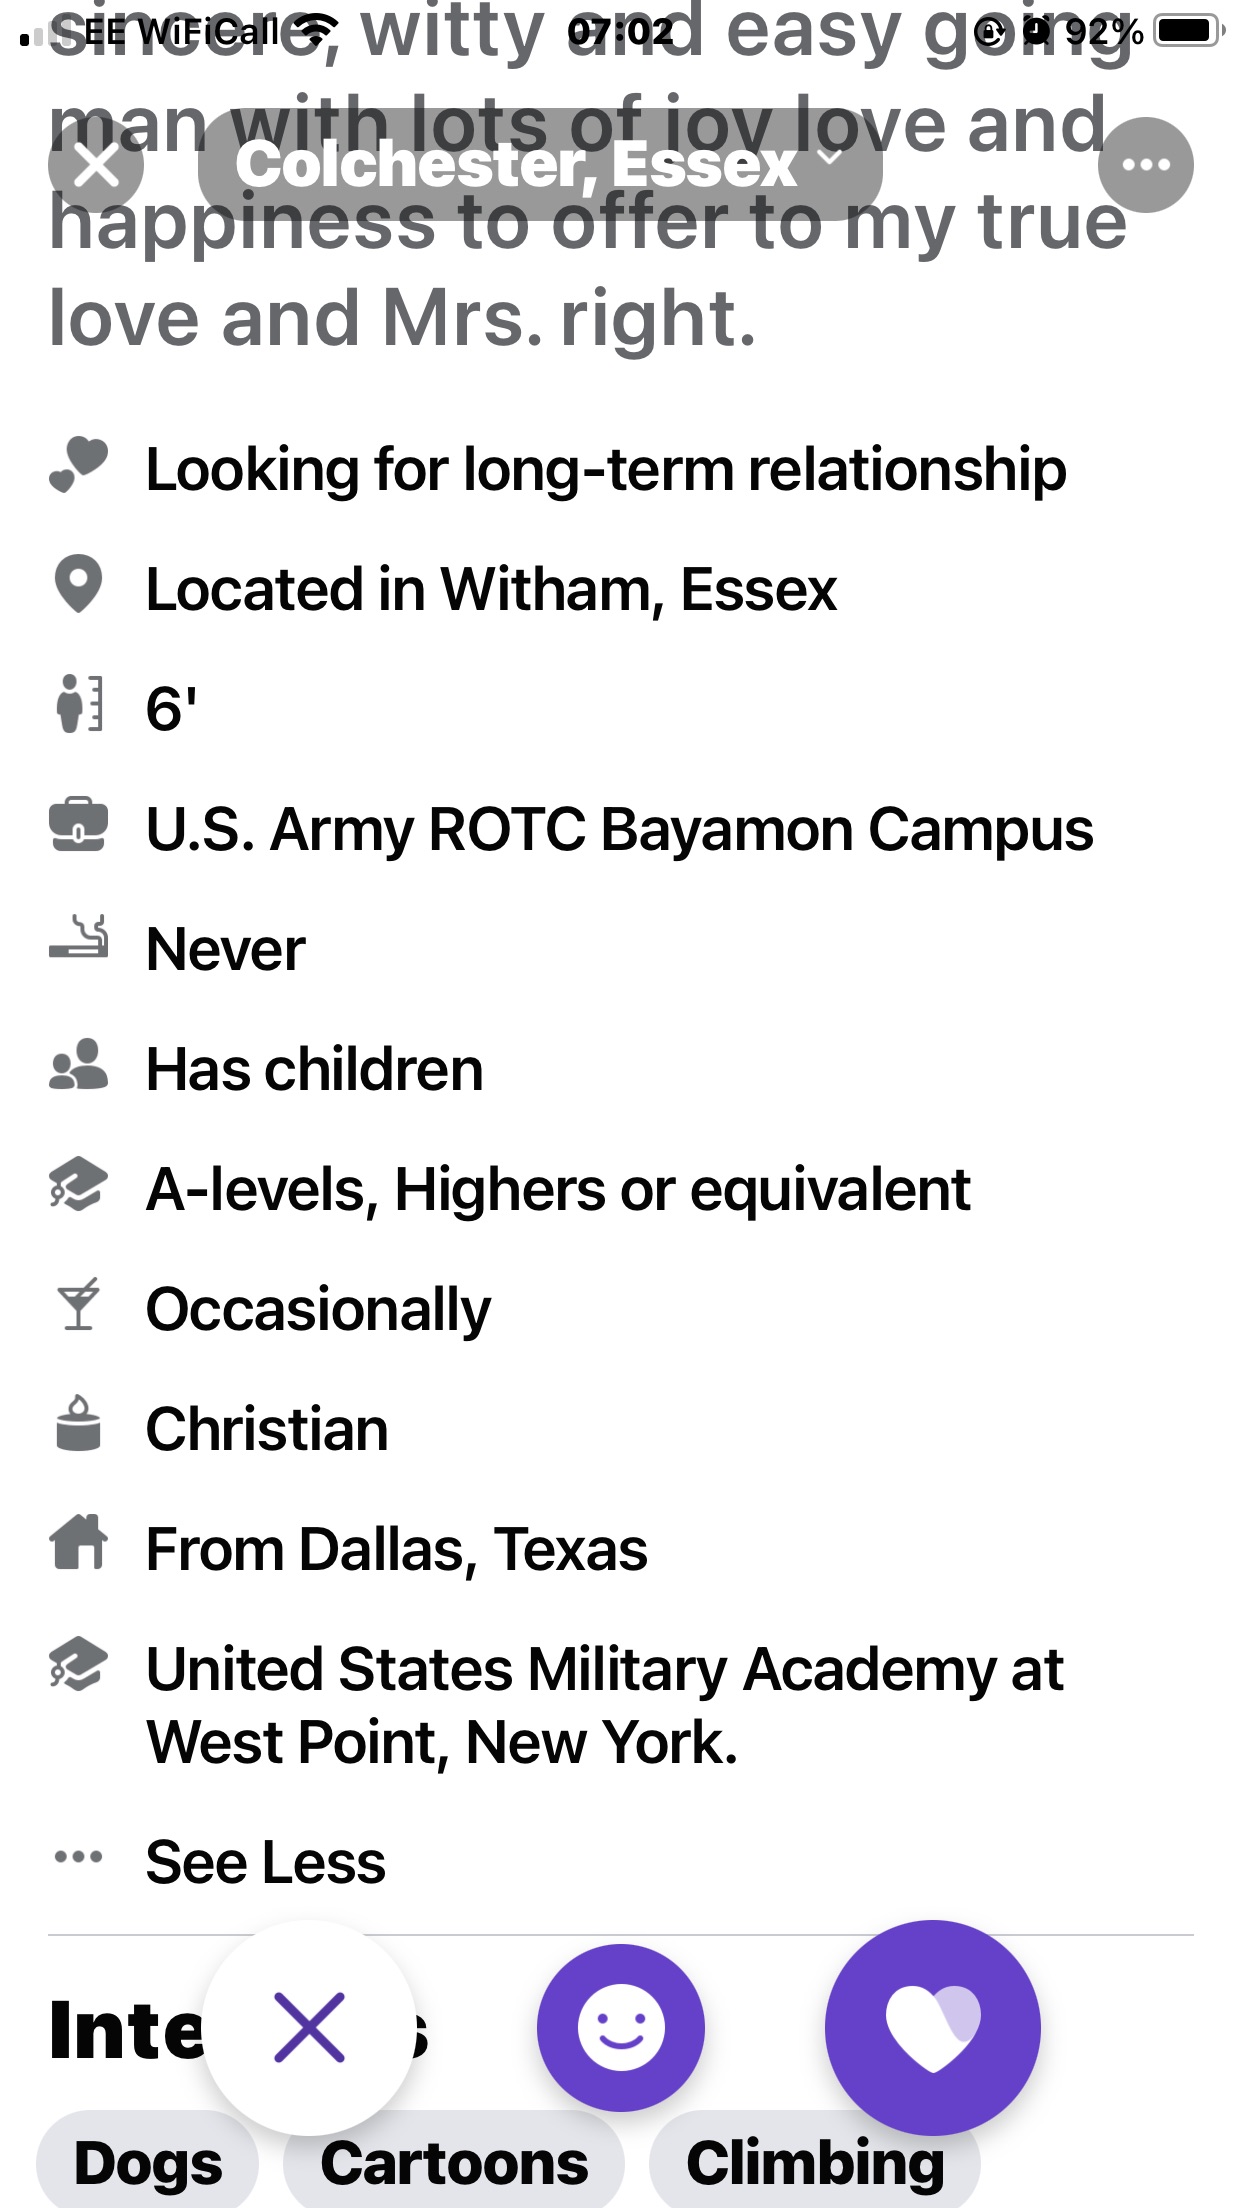Screen dimensions: 1242x2208
Task: Tap the location pin icon for Witham
Action: click(78, 584)
